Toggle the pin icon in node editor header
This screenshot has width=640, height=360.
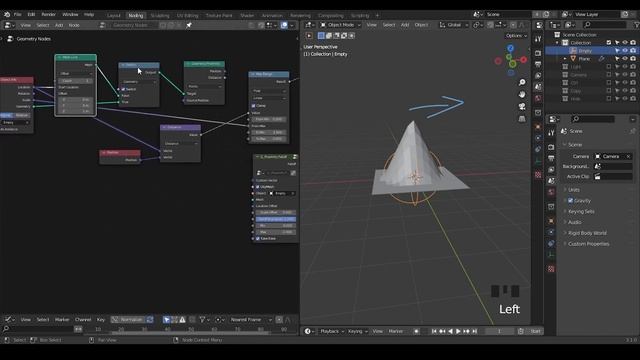point(189,25)
